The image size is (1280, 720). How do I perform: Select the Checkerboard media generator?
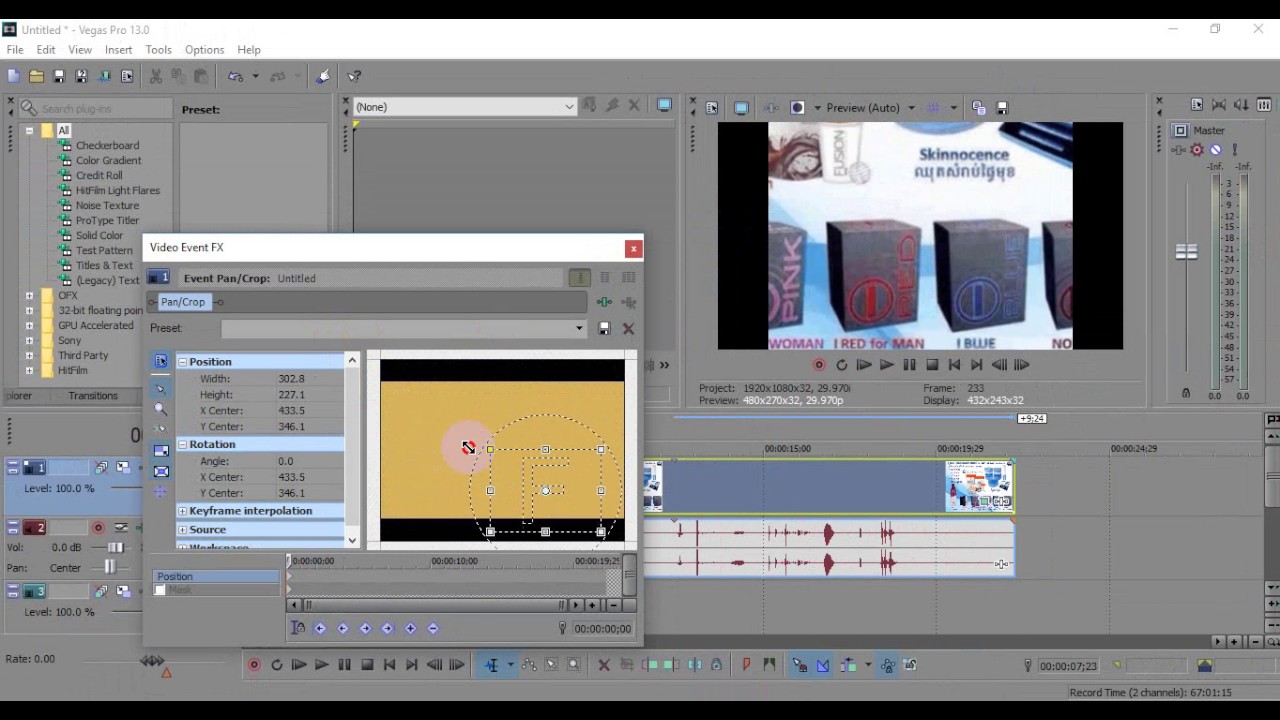107,146
